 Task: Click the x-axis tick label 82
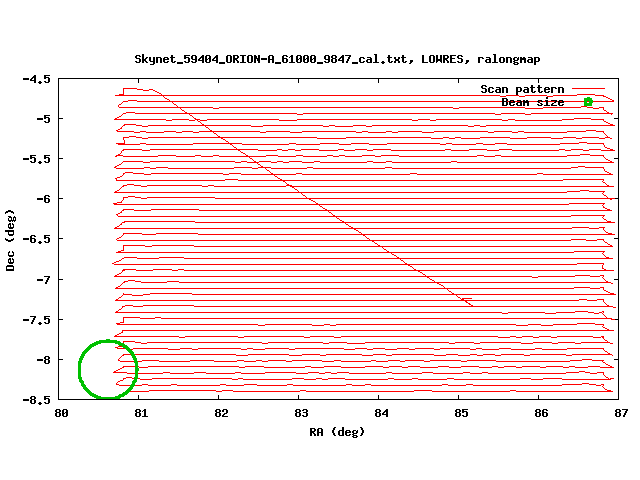[221, 413]
